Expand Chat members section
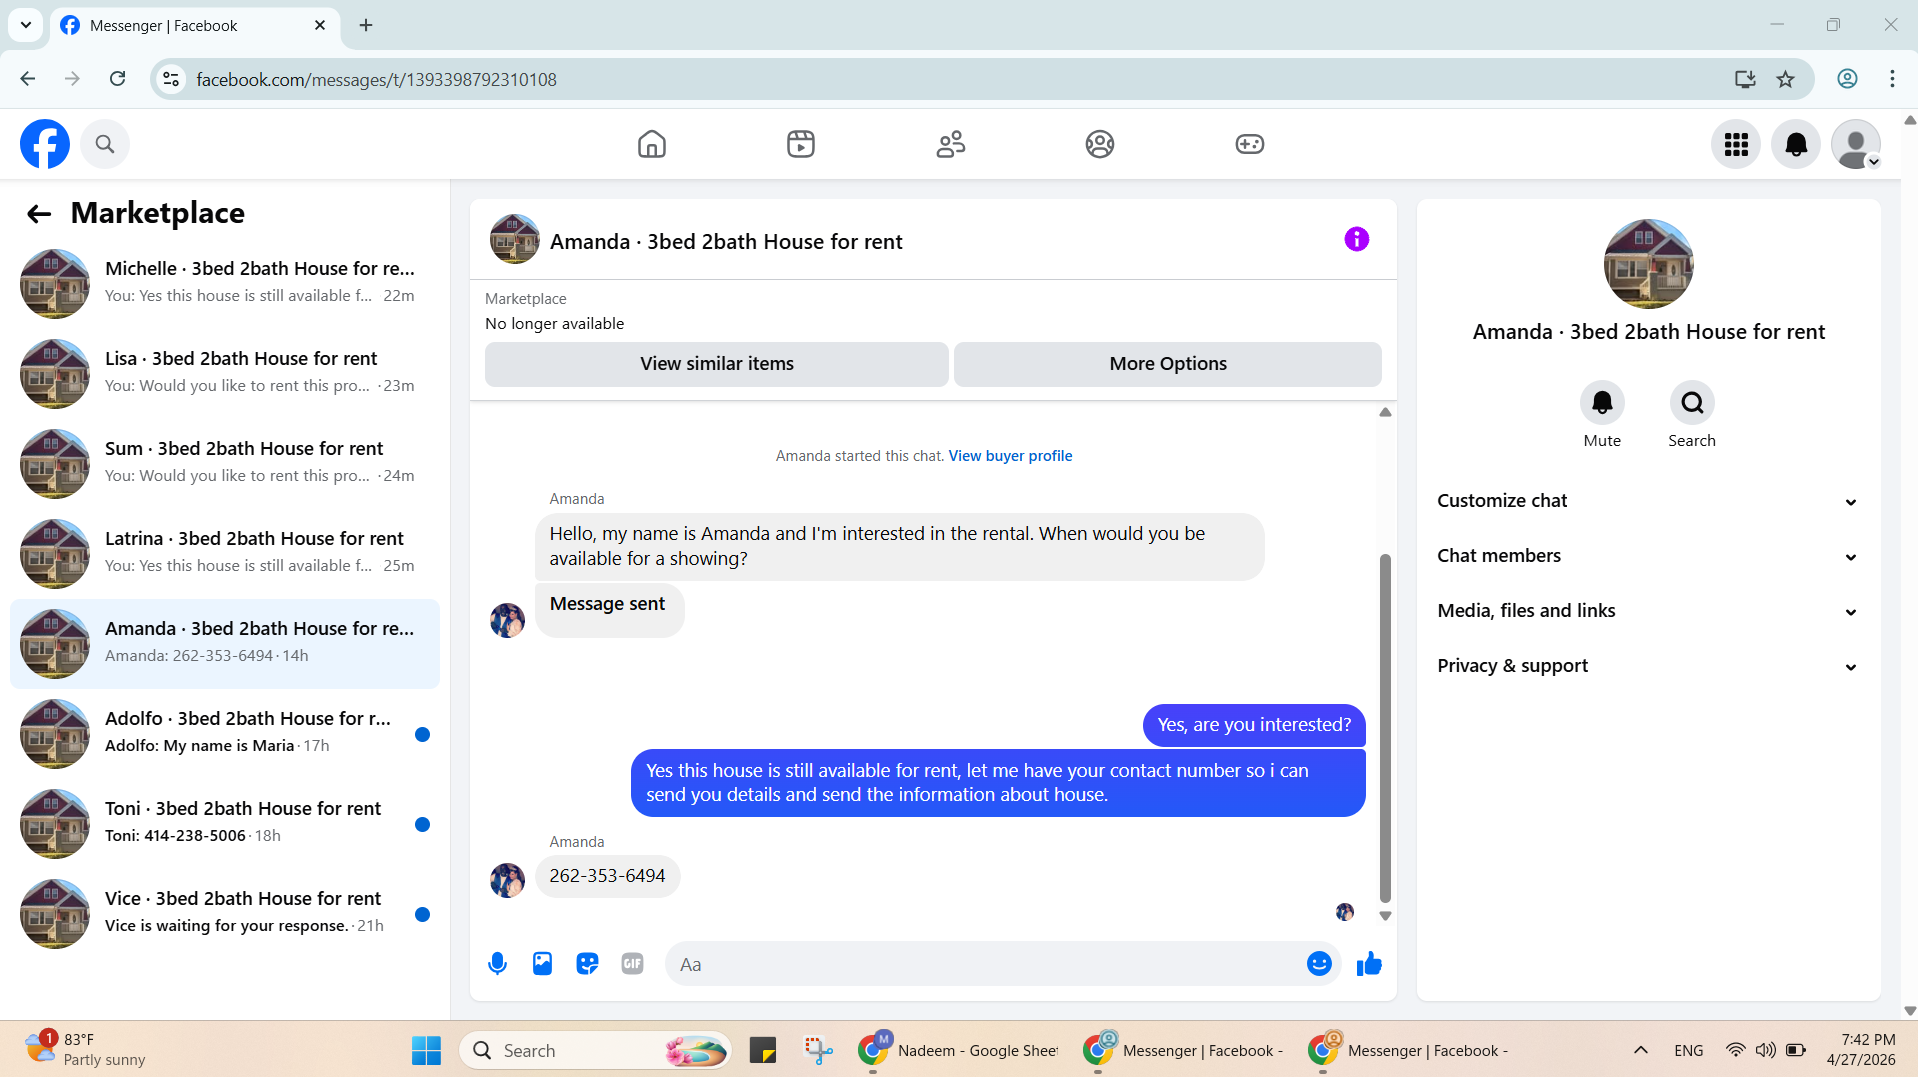1918x1077 pixels. point(1648,556)
